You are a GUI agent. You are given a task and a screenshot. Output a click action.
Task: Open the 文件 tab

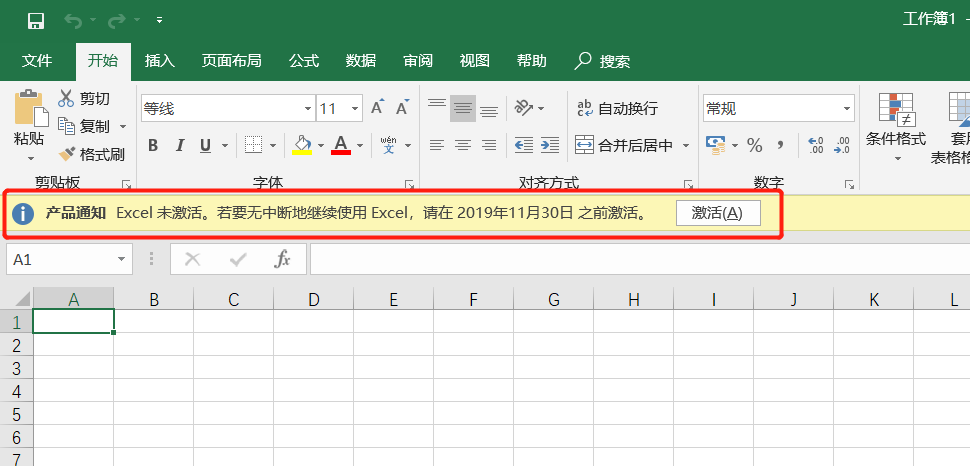[x=37, y=61]
